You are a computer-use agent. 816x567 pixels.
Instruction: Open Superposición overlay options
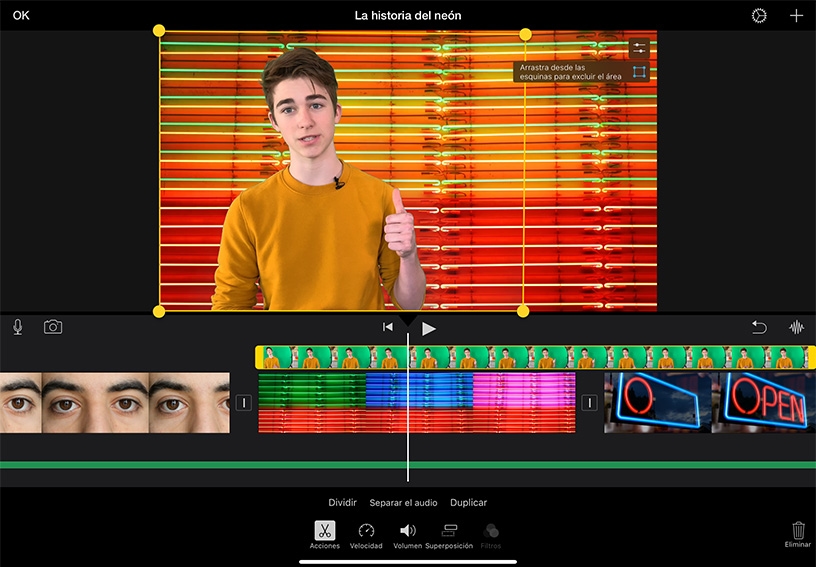[x=449, y=536]
